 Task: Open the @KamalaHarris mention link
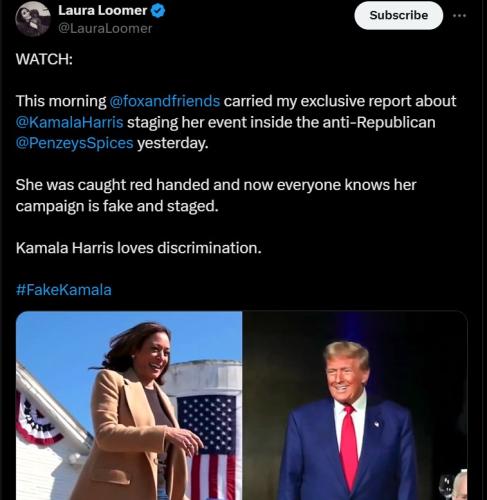pos(69,122)
